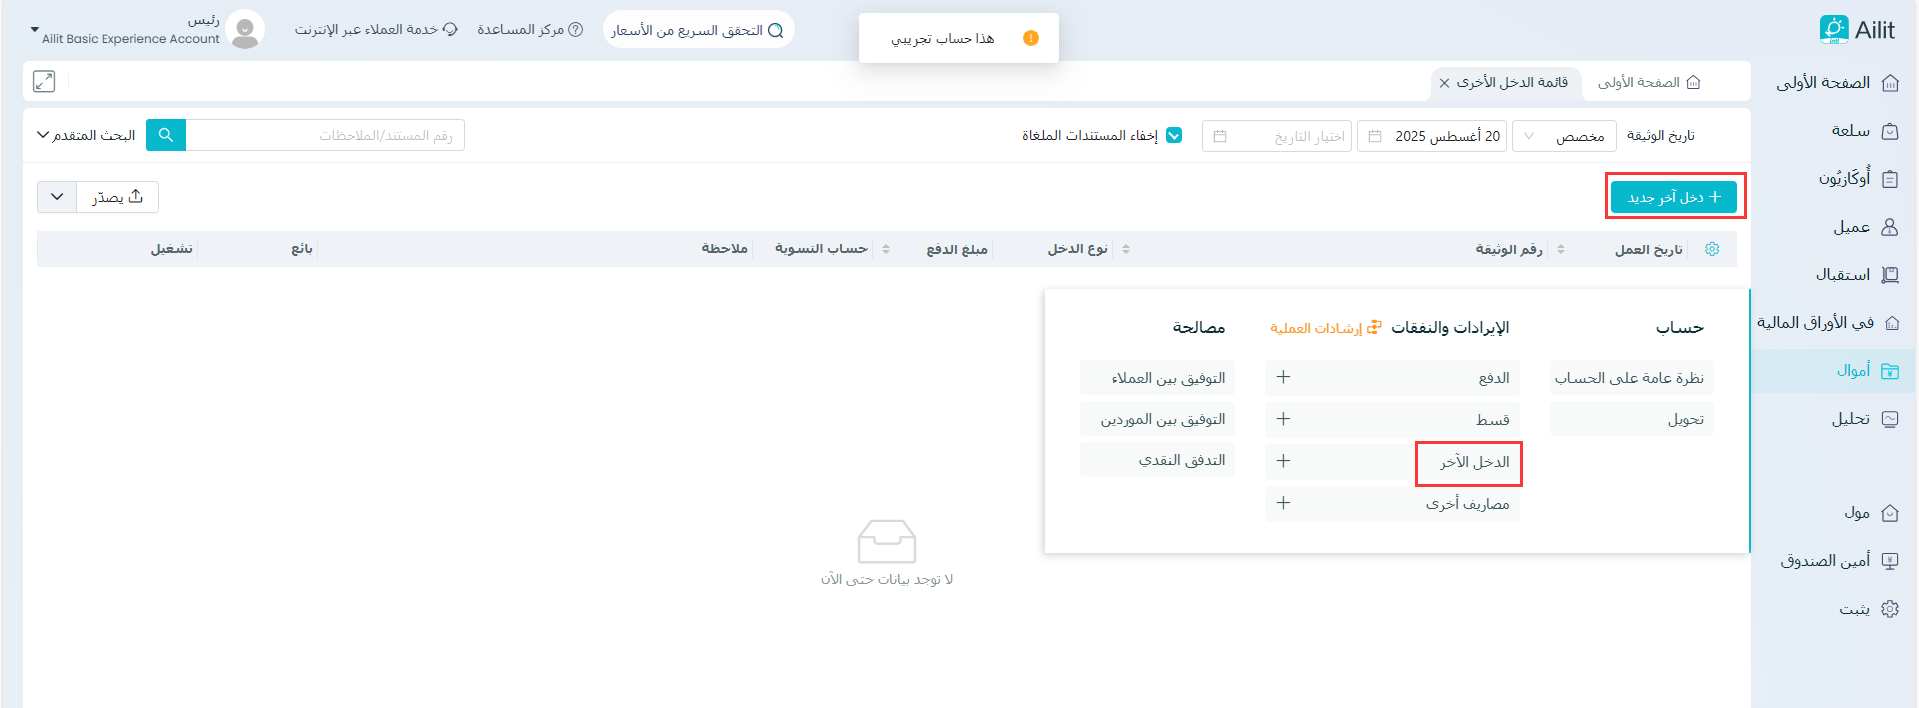Toggle إخفاء المستندات الملغاة checkbox
The height and width of the screenshot is (708, 1919).
coord(1174,135)
